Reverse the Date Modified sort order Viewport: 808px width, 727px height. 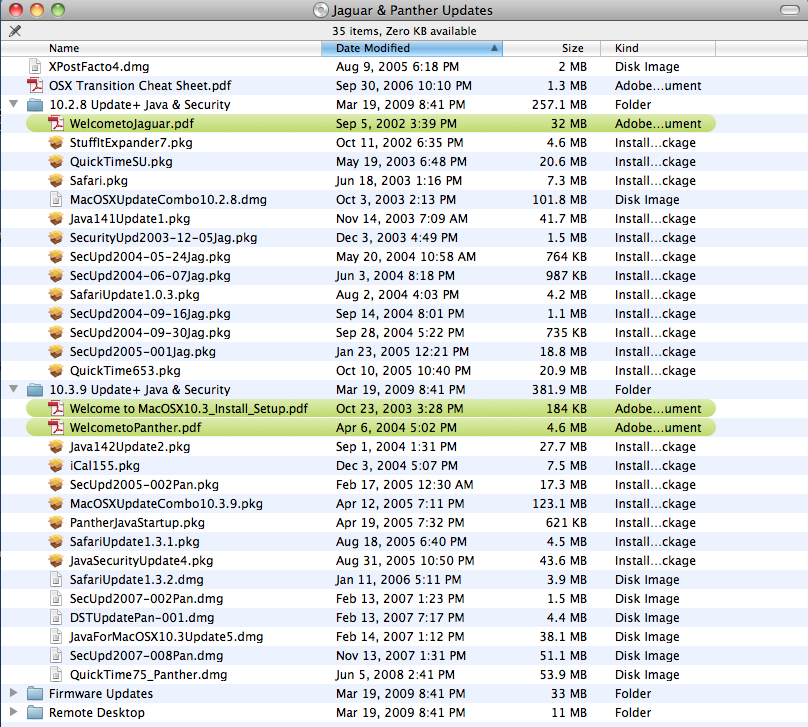(x=412, y=48)
